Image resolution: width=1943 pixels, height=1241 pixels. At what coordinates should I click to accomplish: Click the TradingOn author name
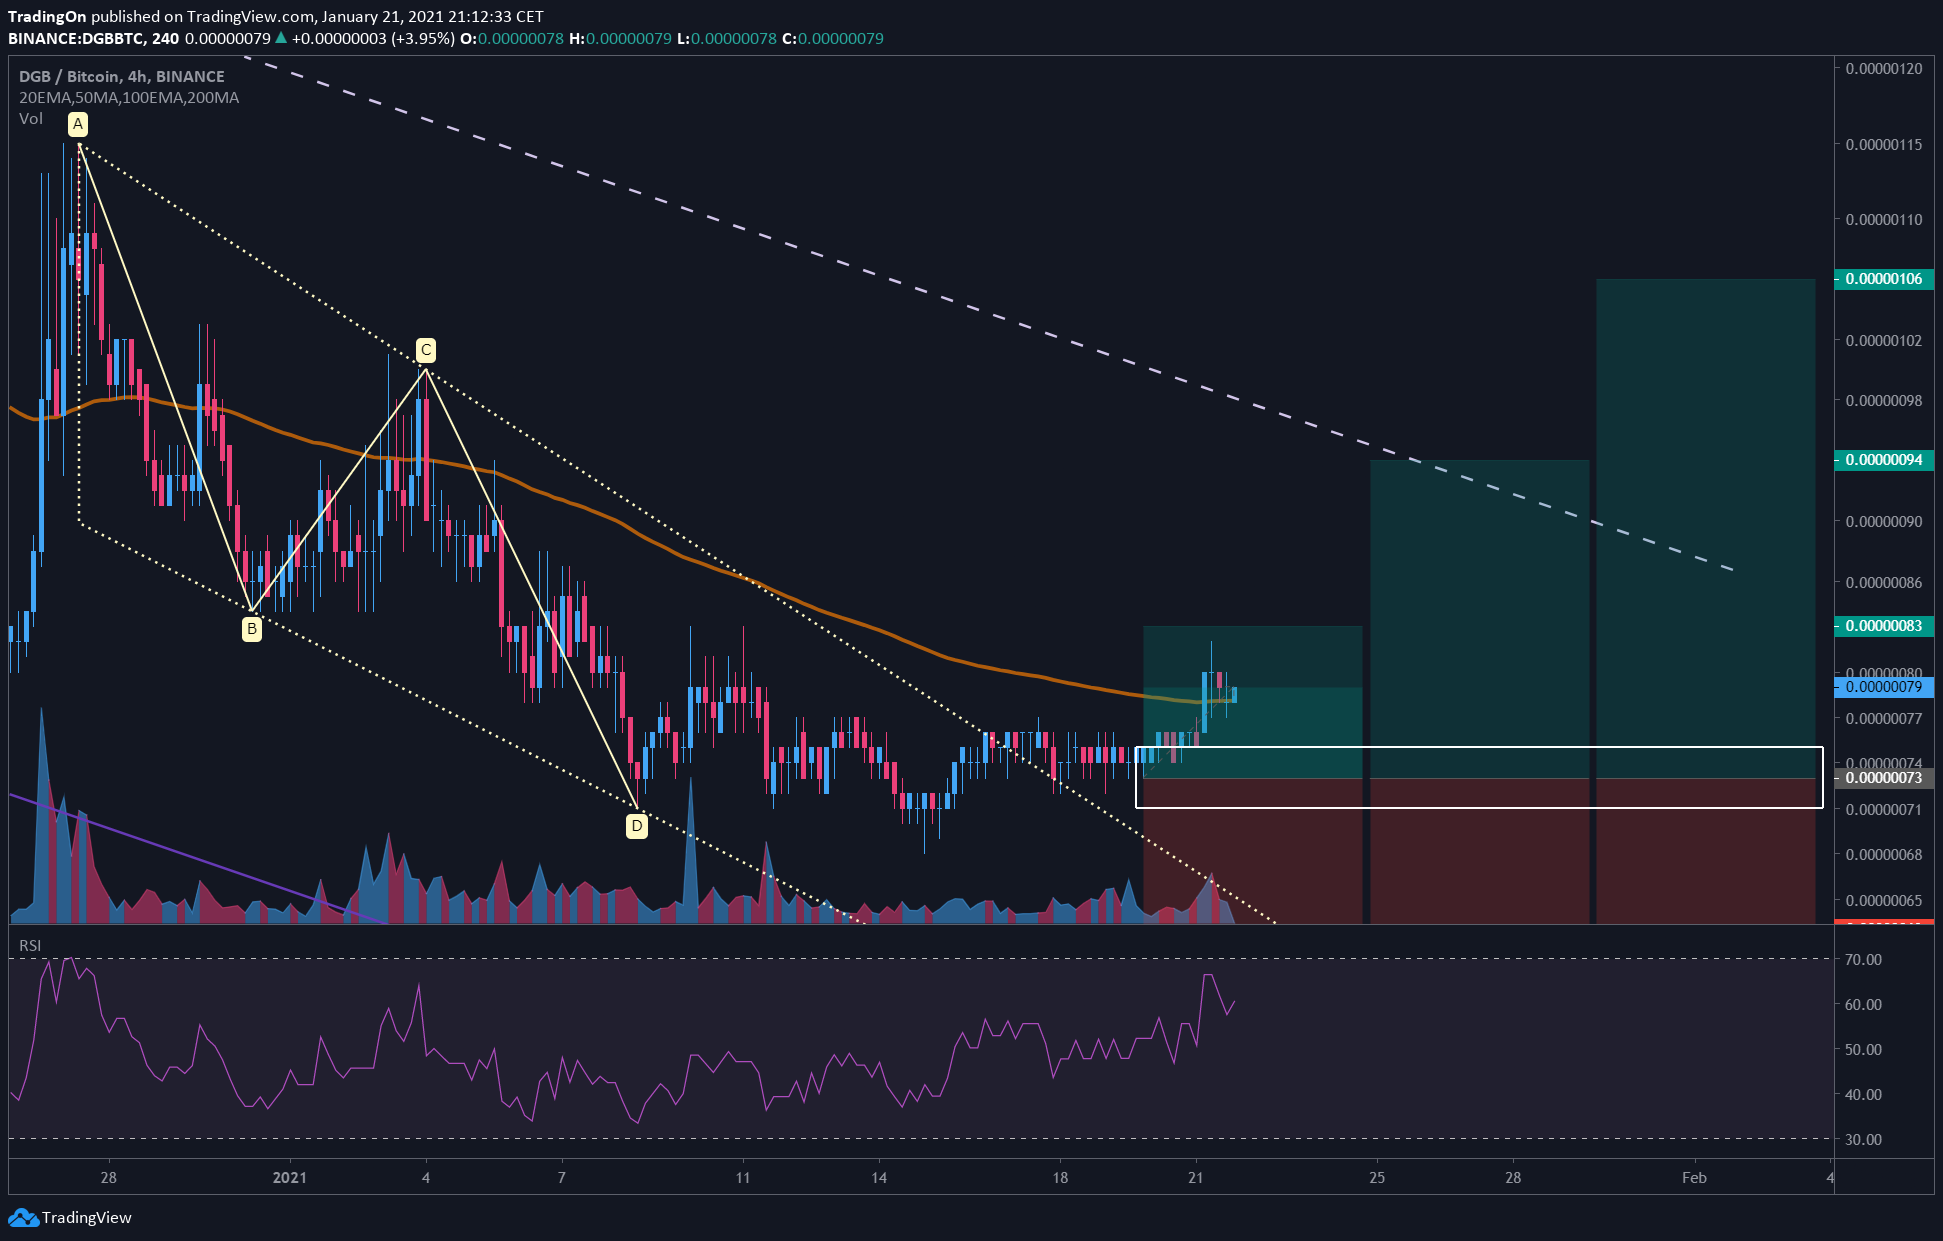click(47, 16)
